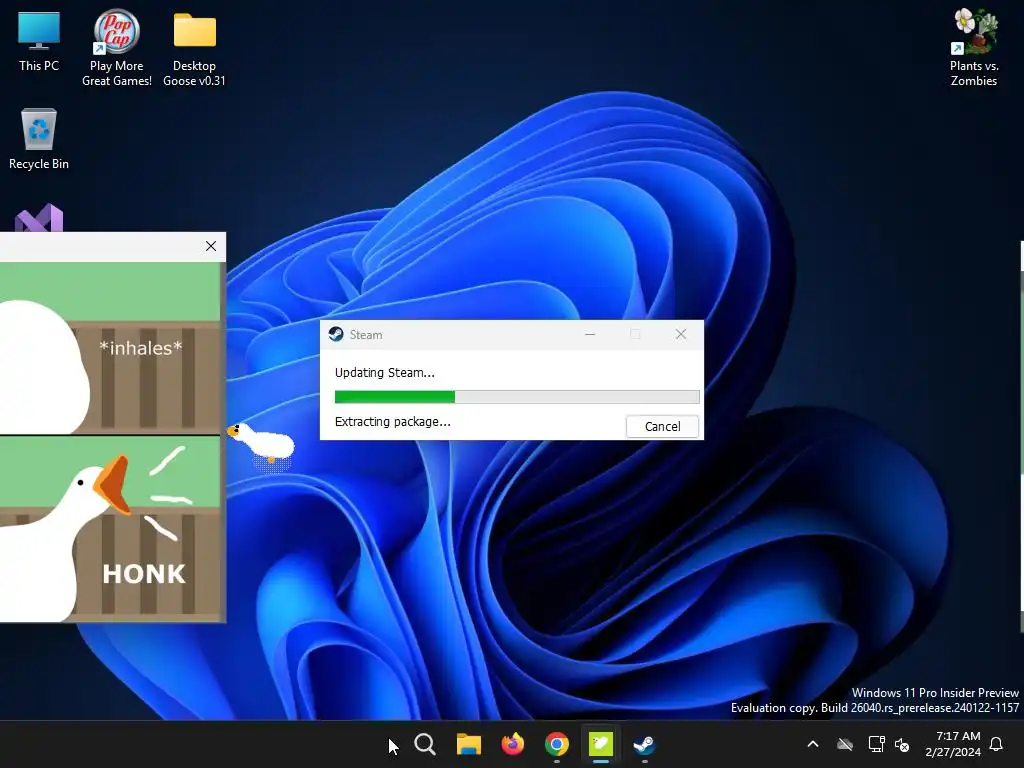Click the OneDrive cloud tray icon
This screenshot has width=1024, height=768.
tap(845, 744)
